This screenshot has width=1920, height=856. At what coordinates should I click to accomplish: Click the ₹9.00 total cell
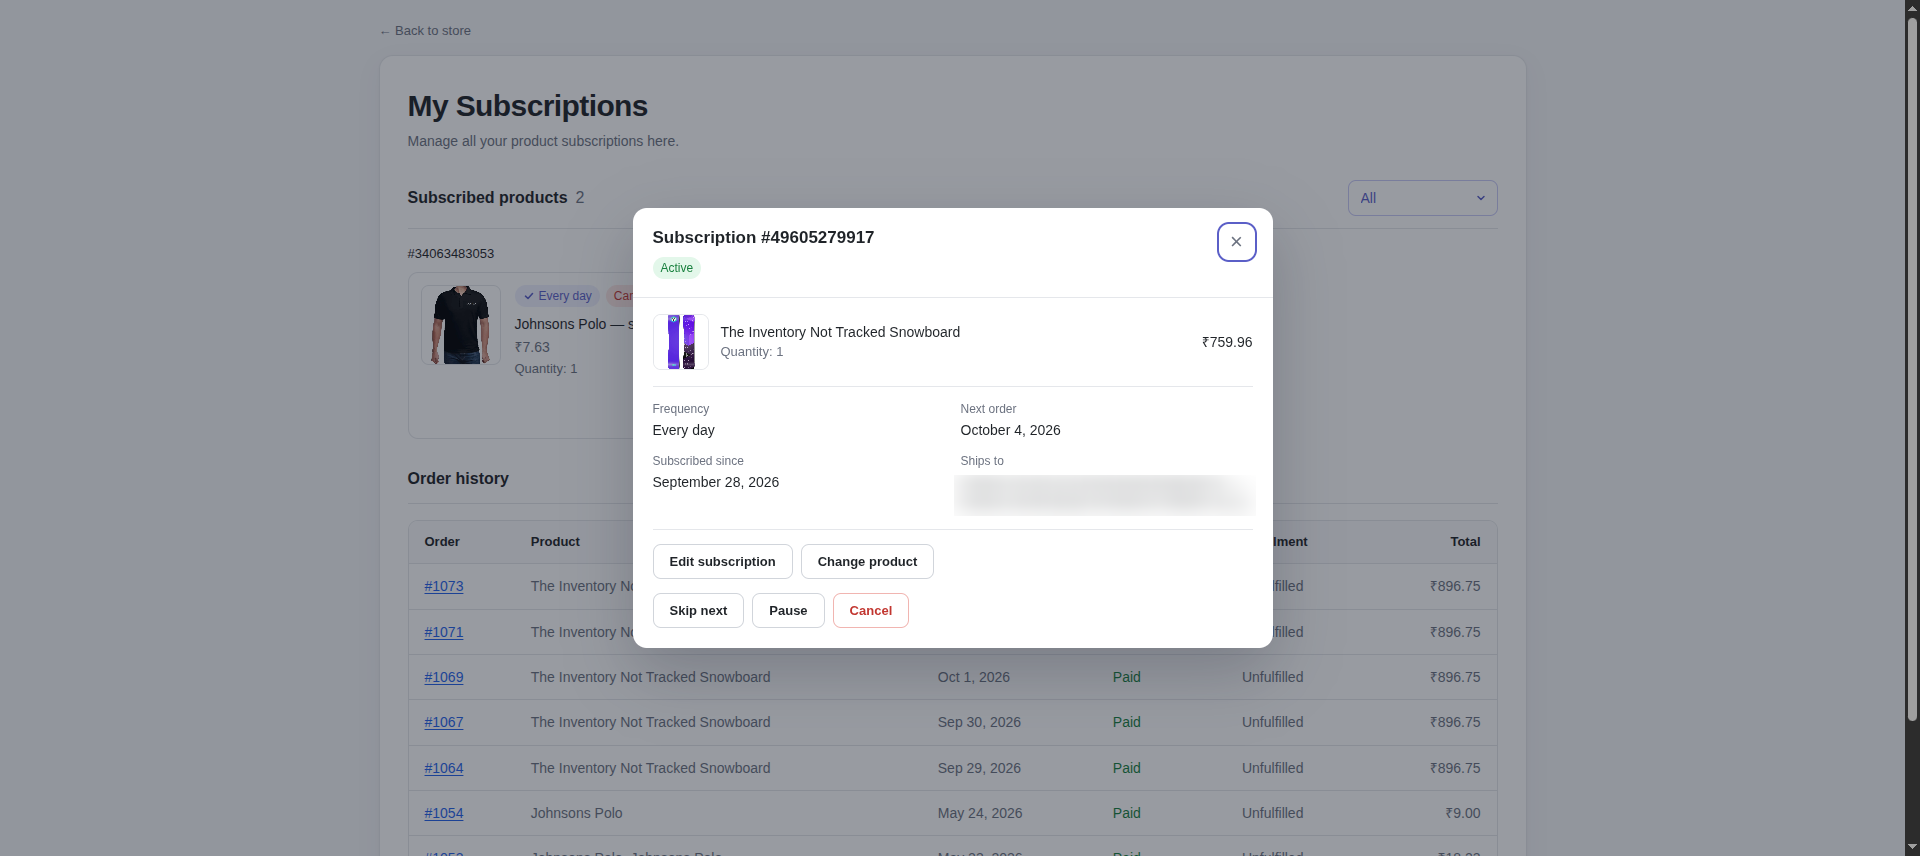coord(1463,813)
